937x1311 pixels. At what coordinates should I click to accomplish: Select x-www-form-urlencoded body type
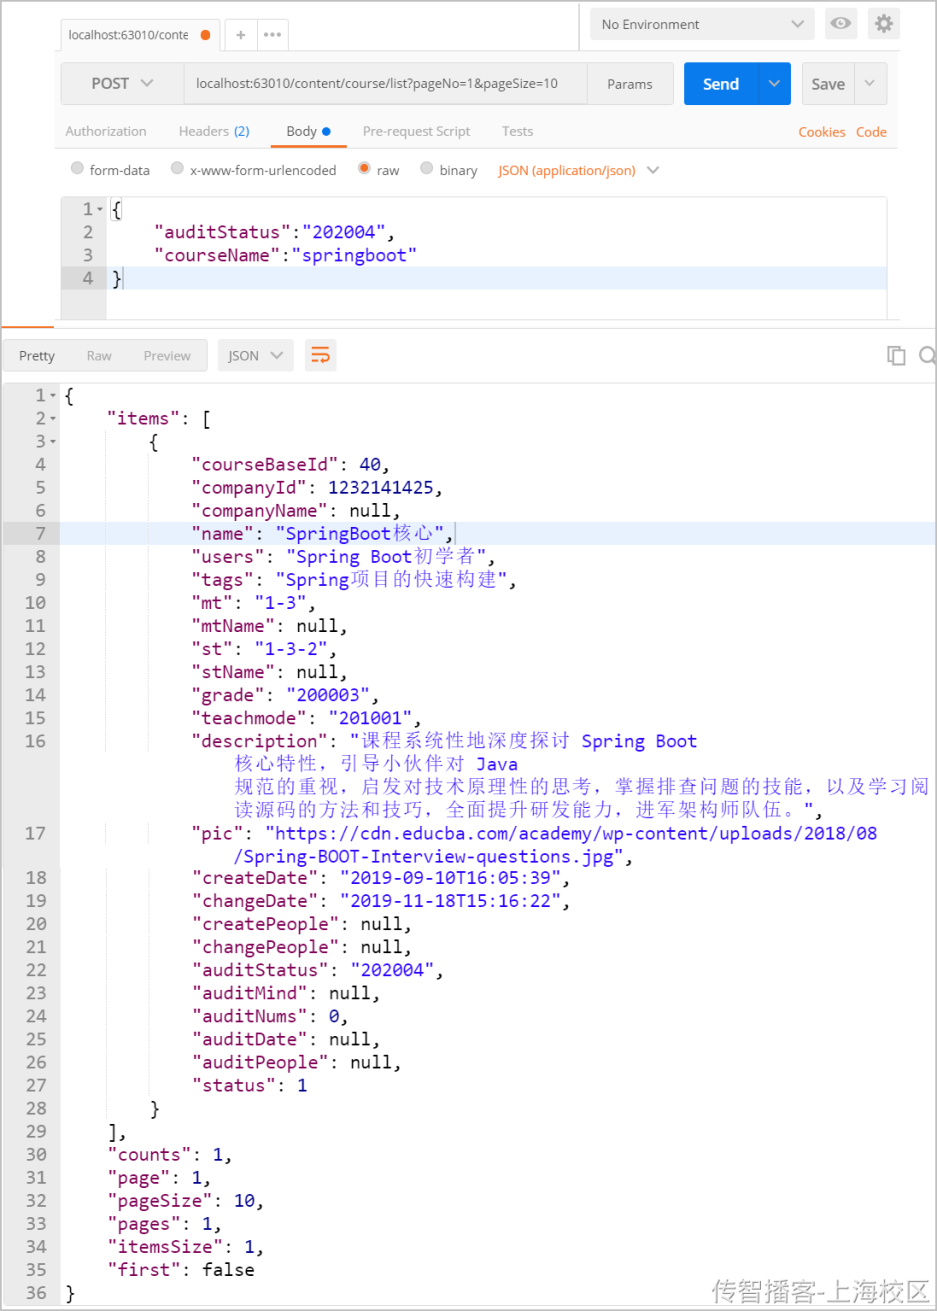tap(177, 168)
